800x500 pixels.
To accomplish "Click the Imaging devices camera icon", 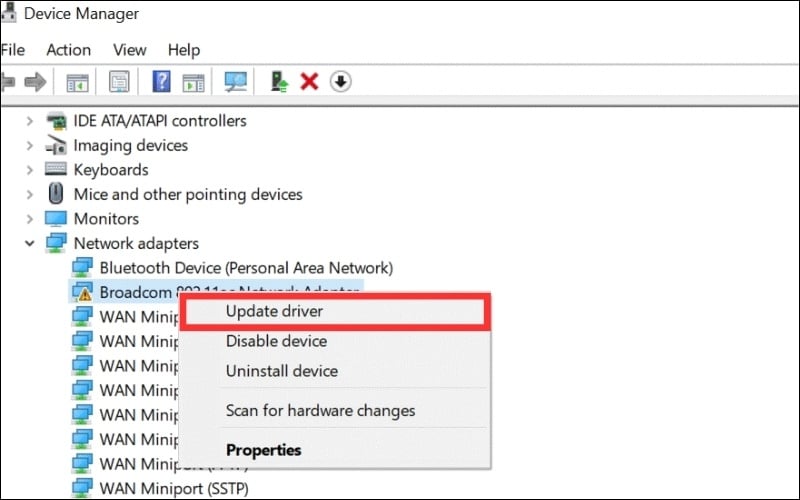I will point(56,145).
